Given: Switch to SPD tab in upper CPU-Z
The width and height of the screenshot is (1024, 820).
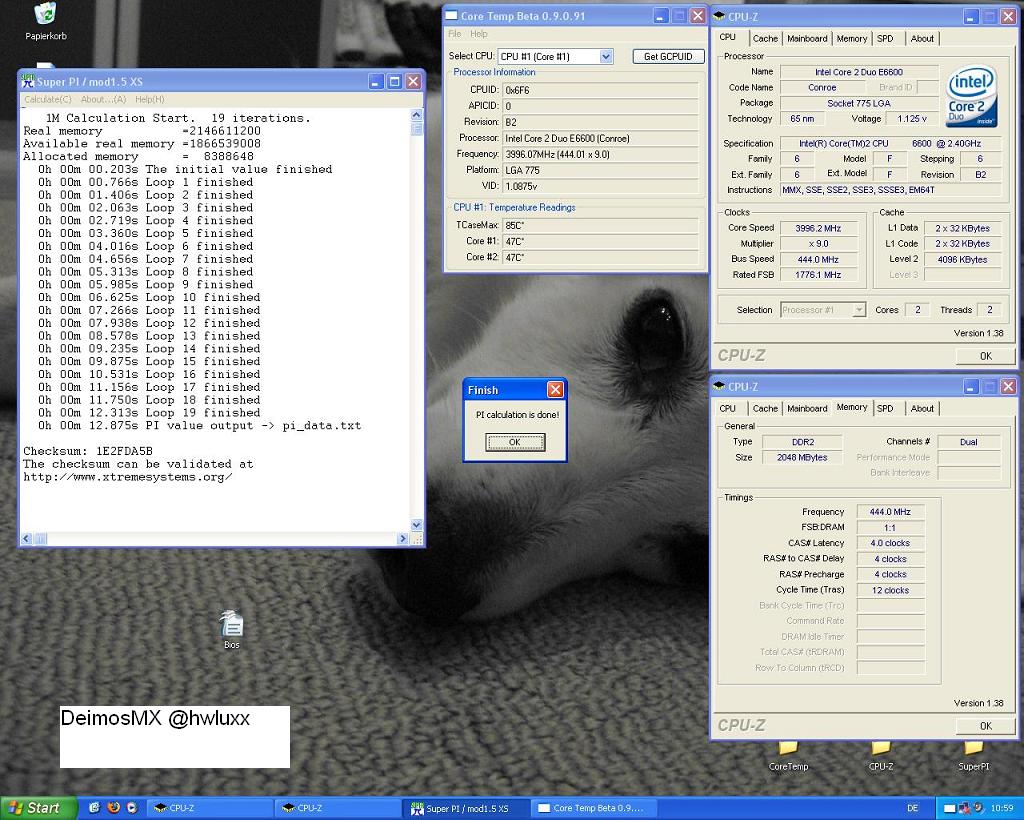Looking at the screenshot, I should click(885, 39).
